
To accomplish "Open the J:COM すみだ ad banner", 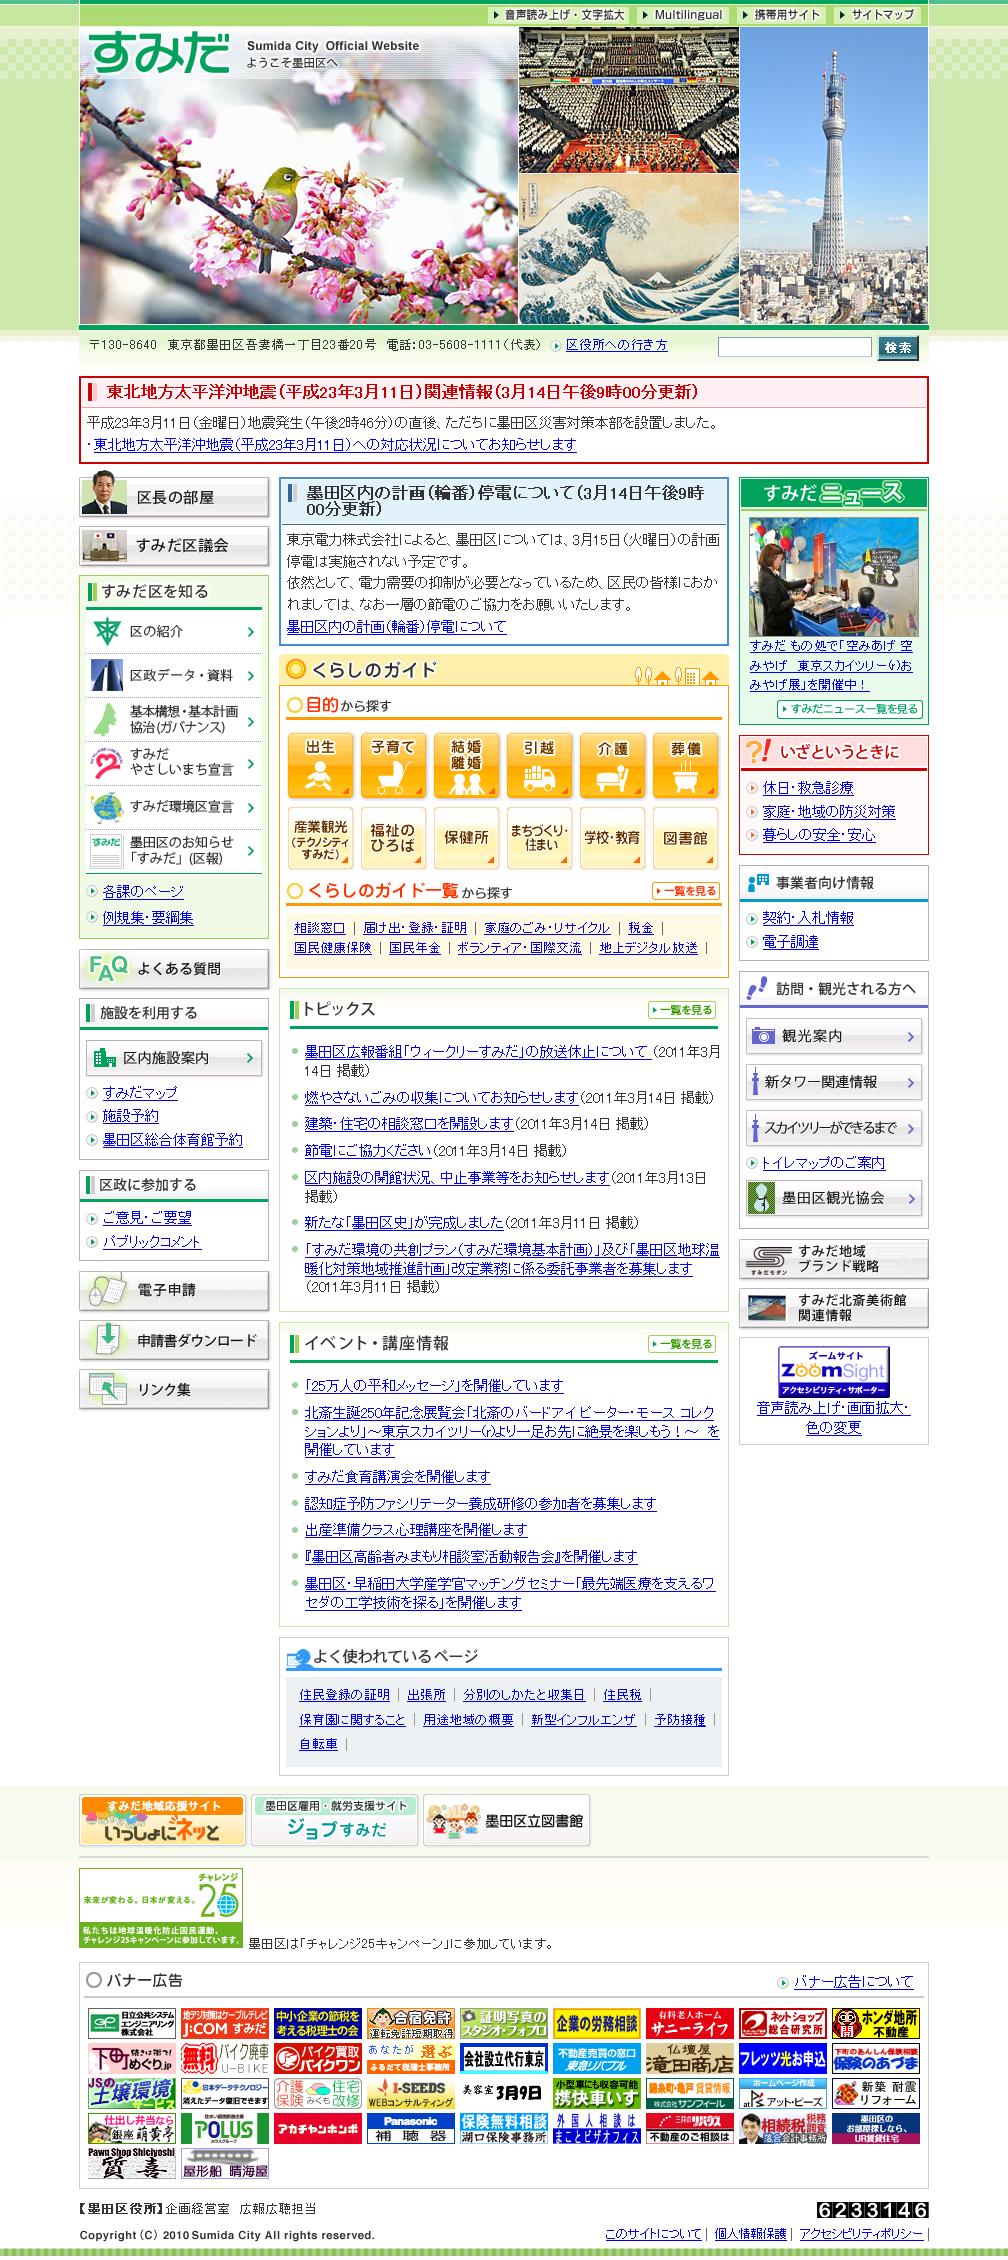I will tap(224, 2023).
